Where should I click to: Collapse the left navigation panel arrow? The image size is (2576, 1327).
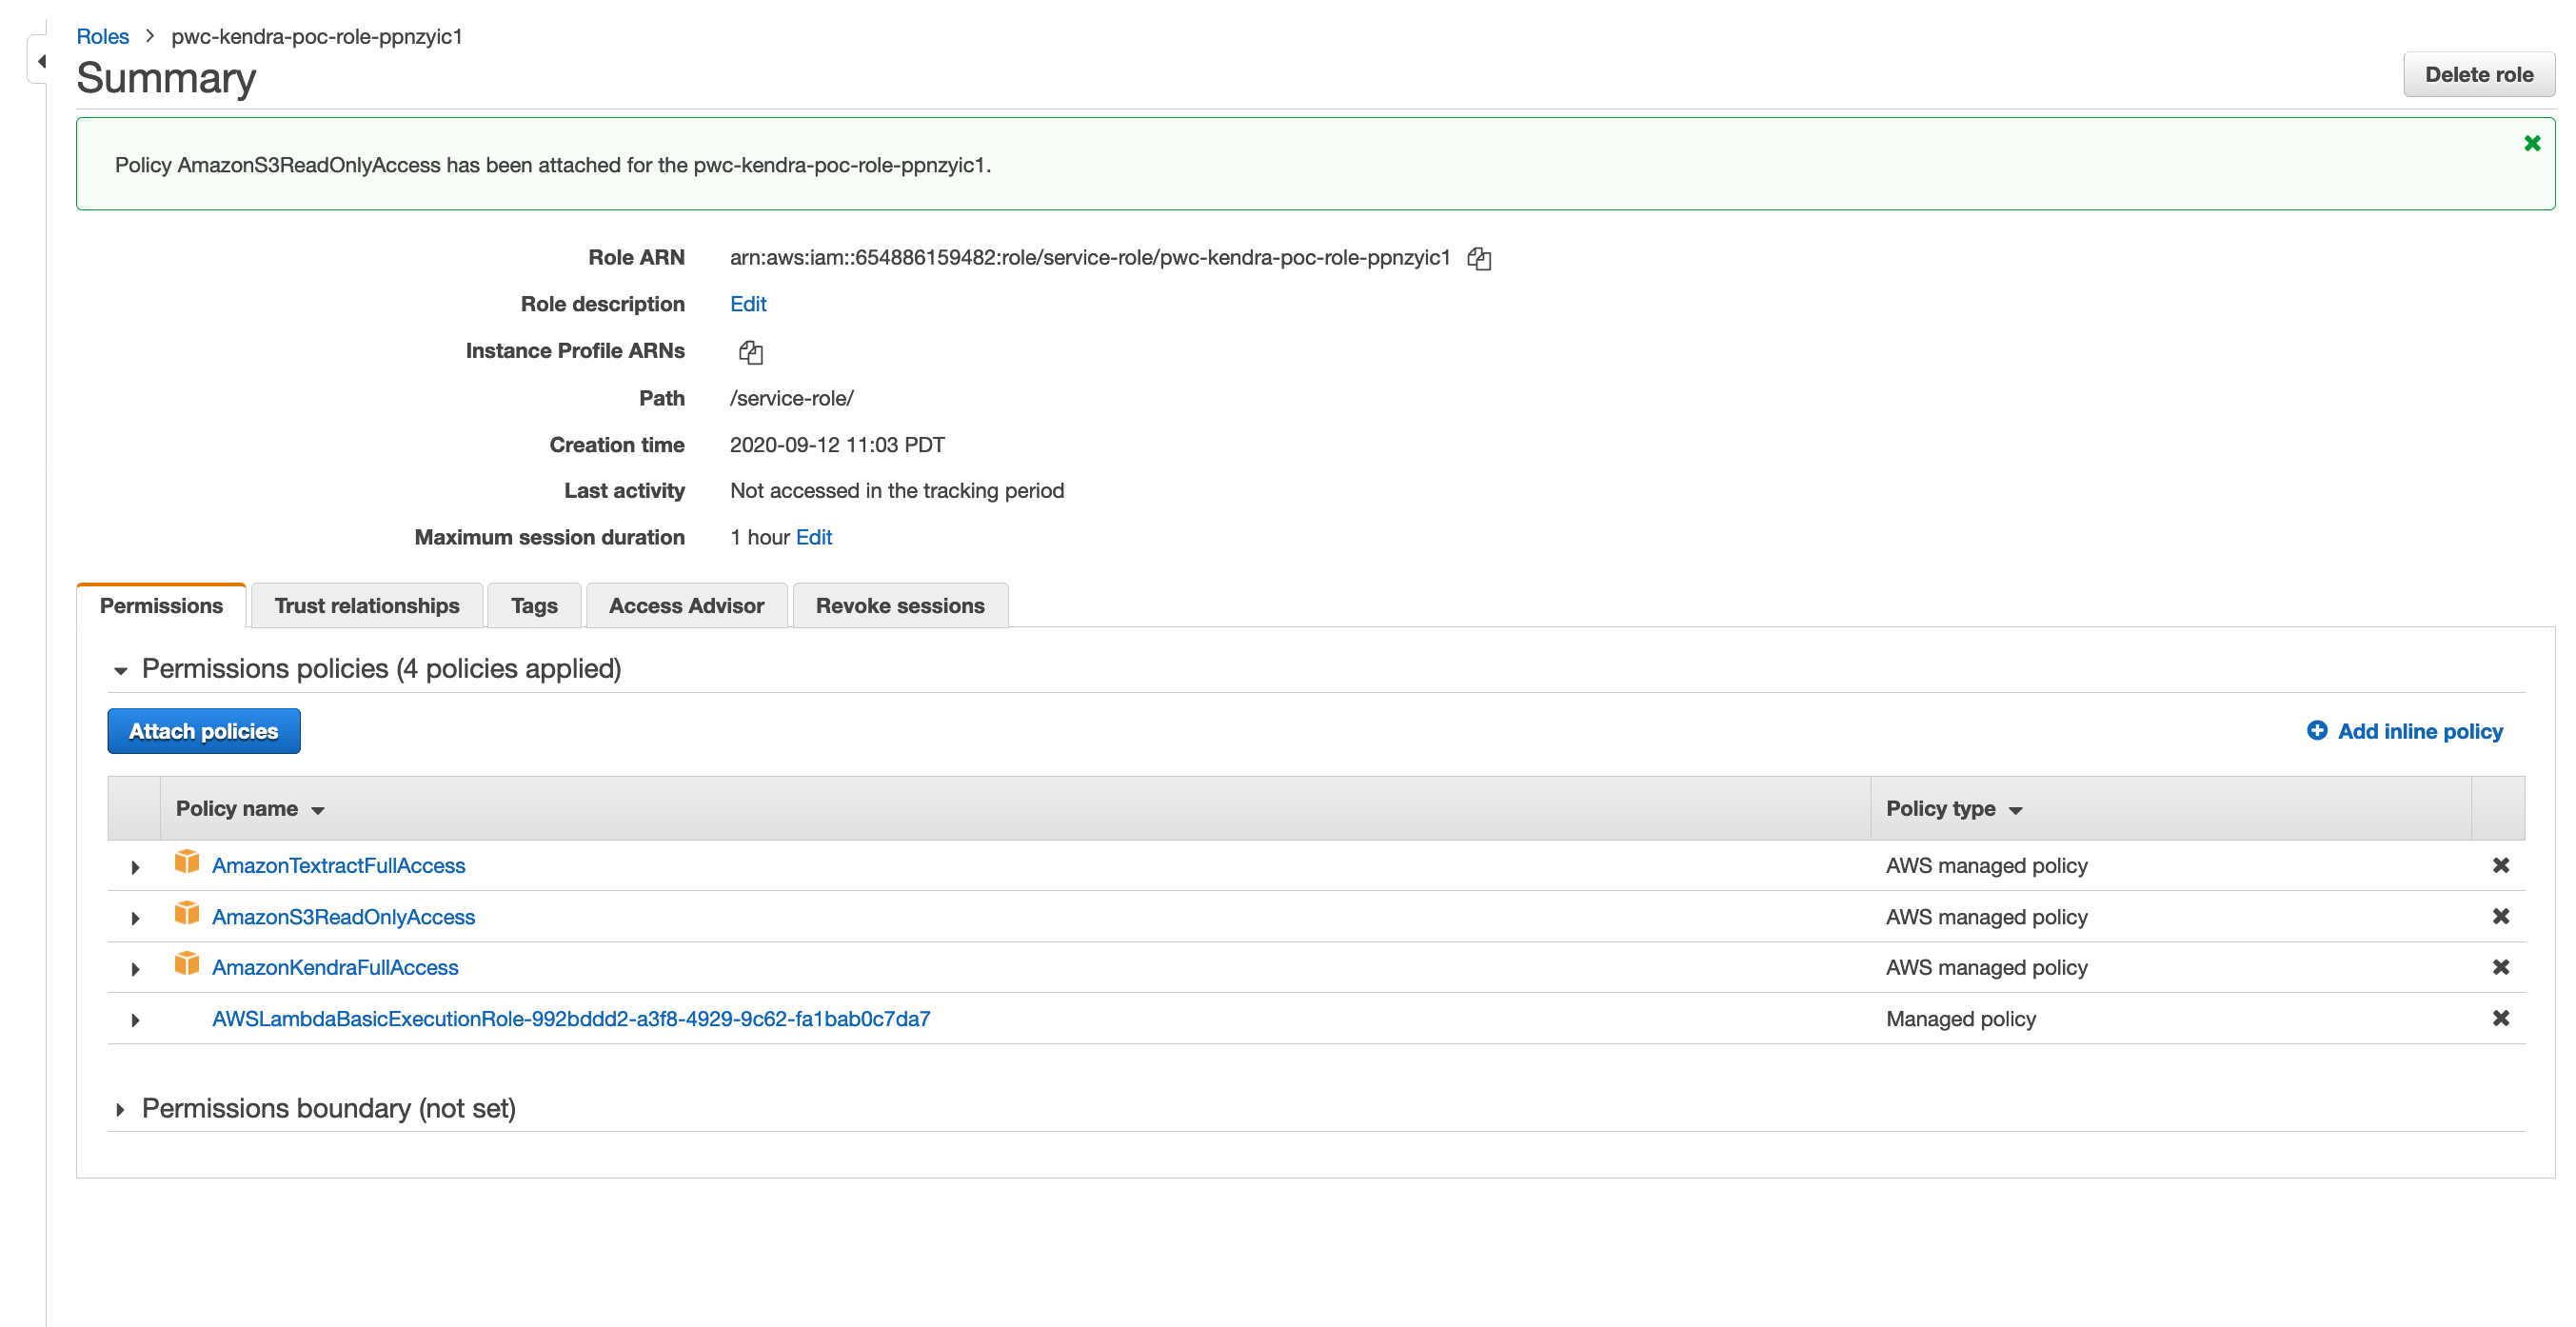click(x=41, y=61)
